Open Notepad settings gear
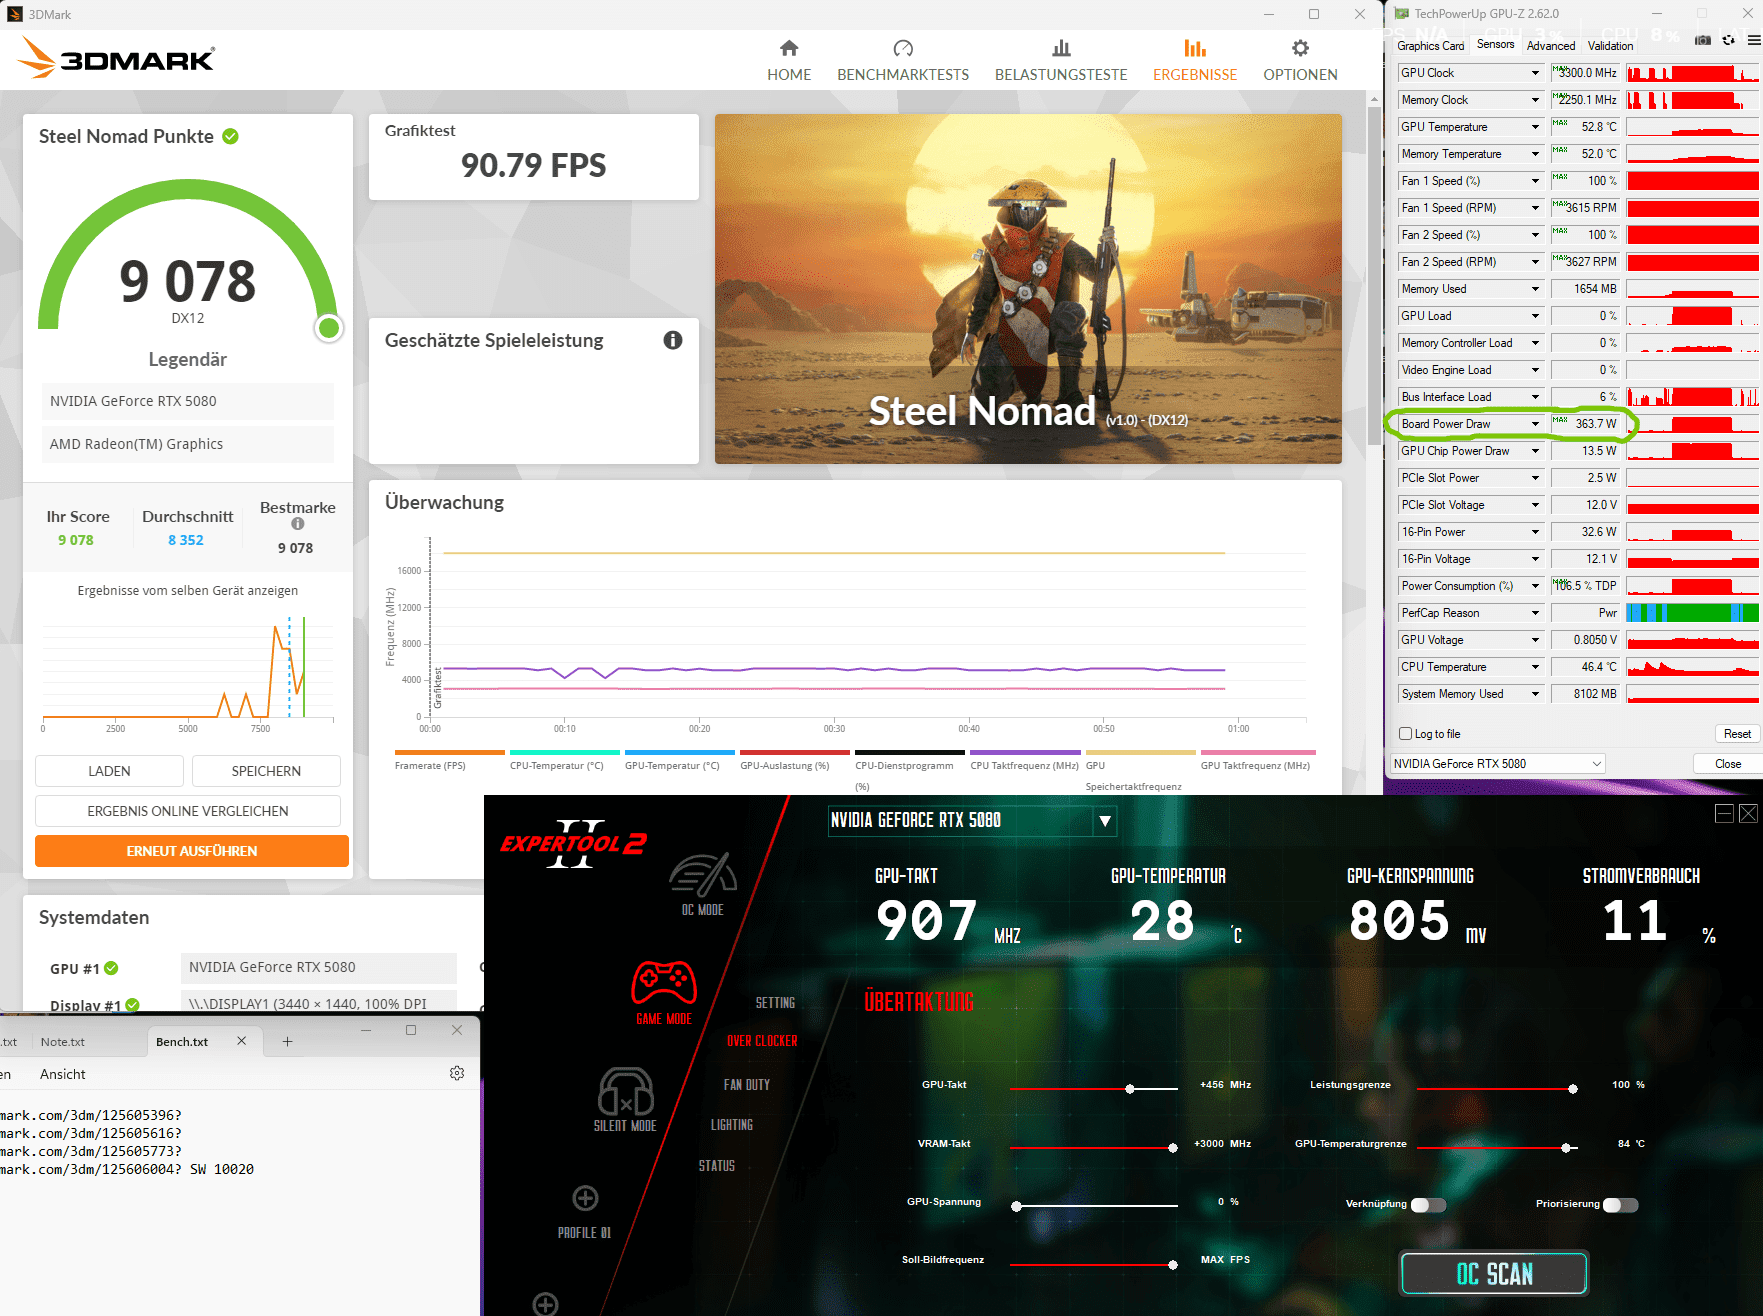Screen dimensions: 1763x1316 (x=457, y=1073)
